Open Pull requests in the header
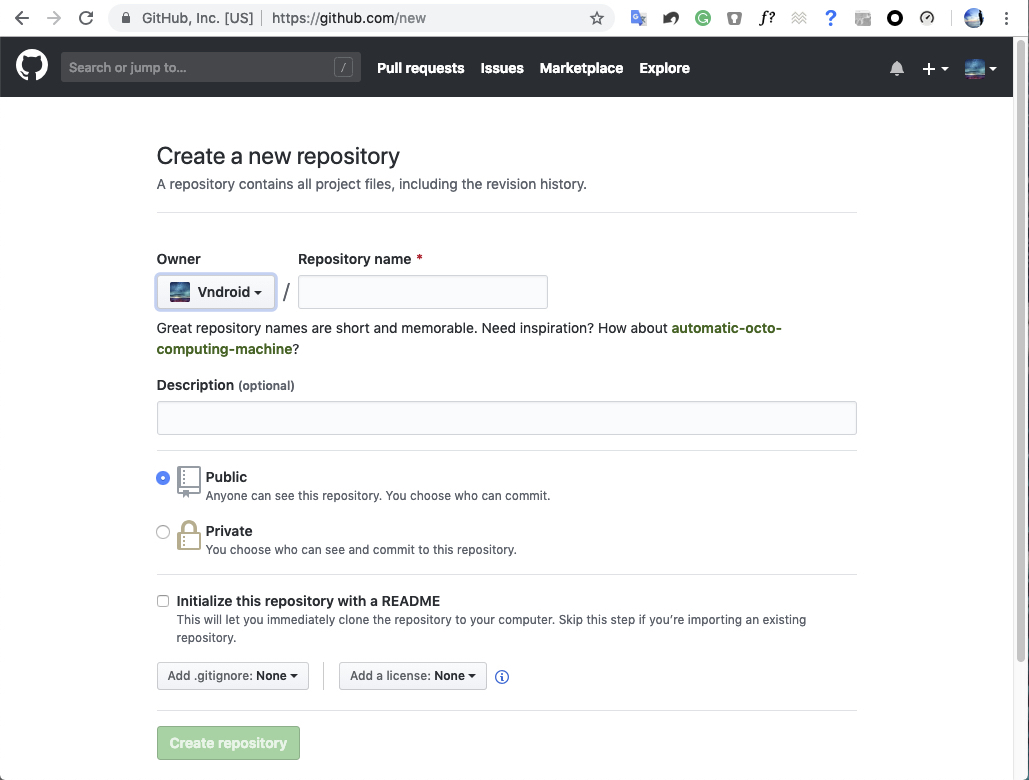Viewport: 1029px width, 780px height. click(x=420, y=68)
